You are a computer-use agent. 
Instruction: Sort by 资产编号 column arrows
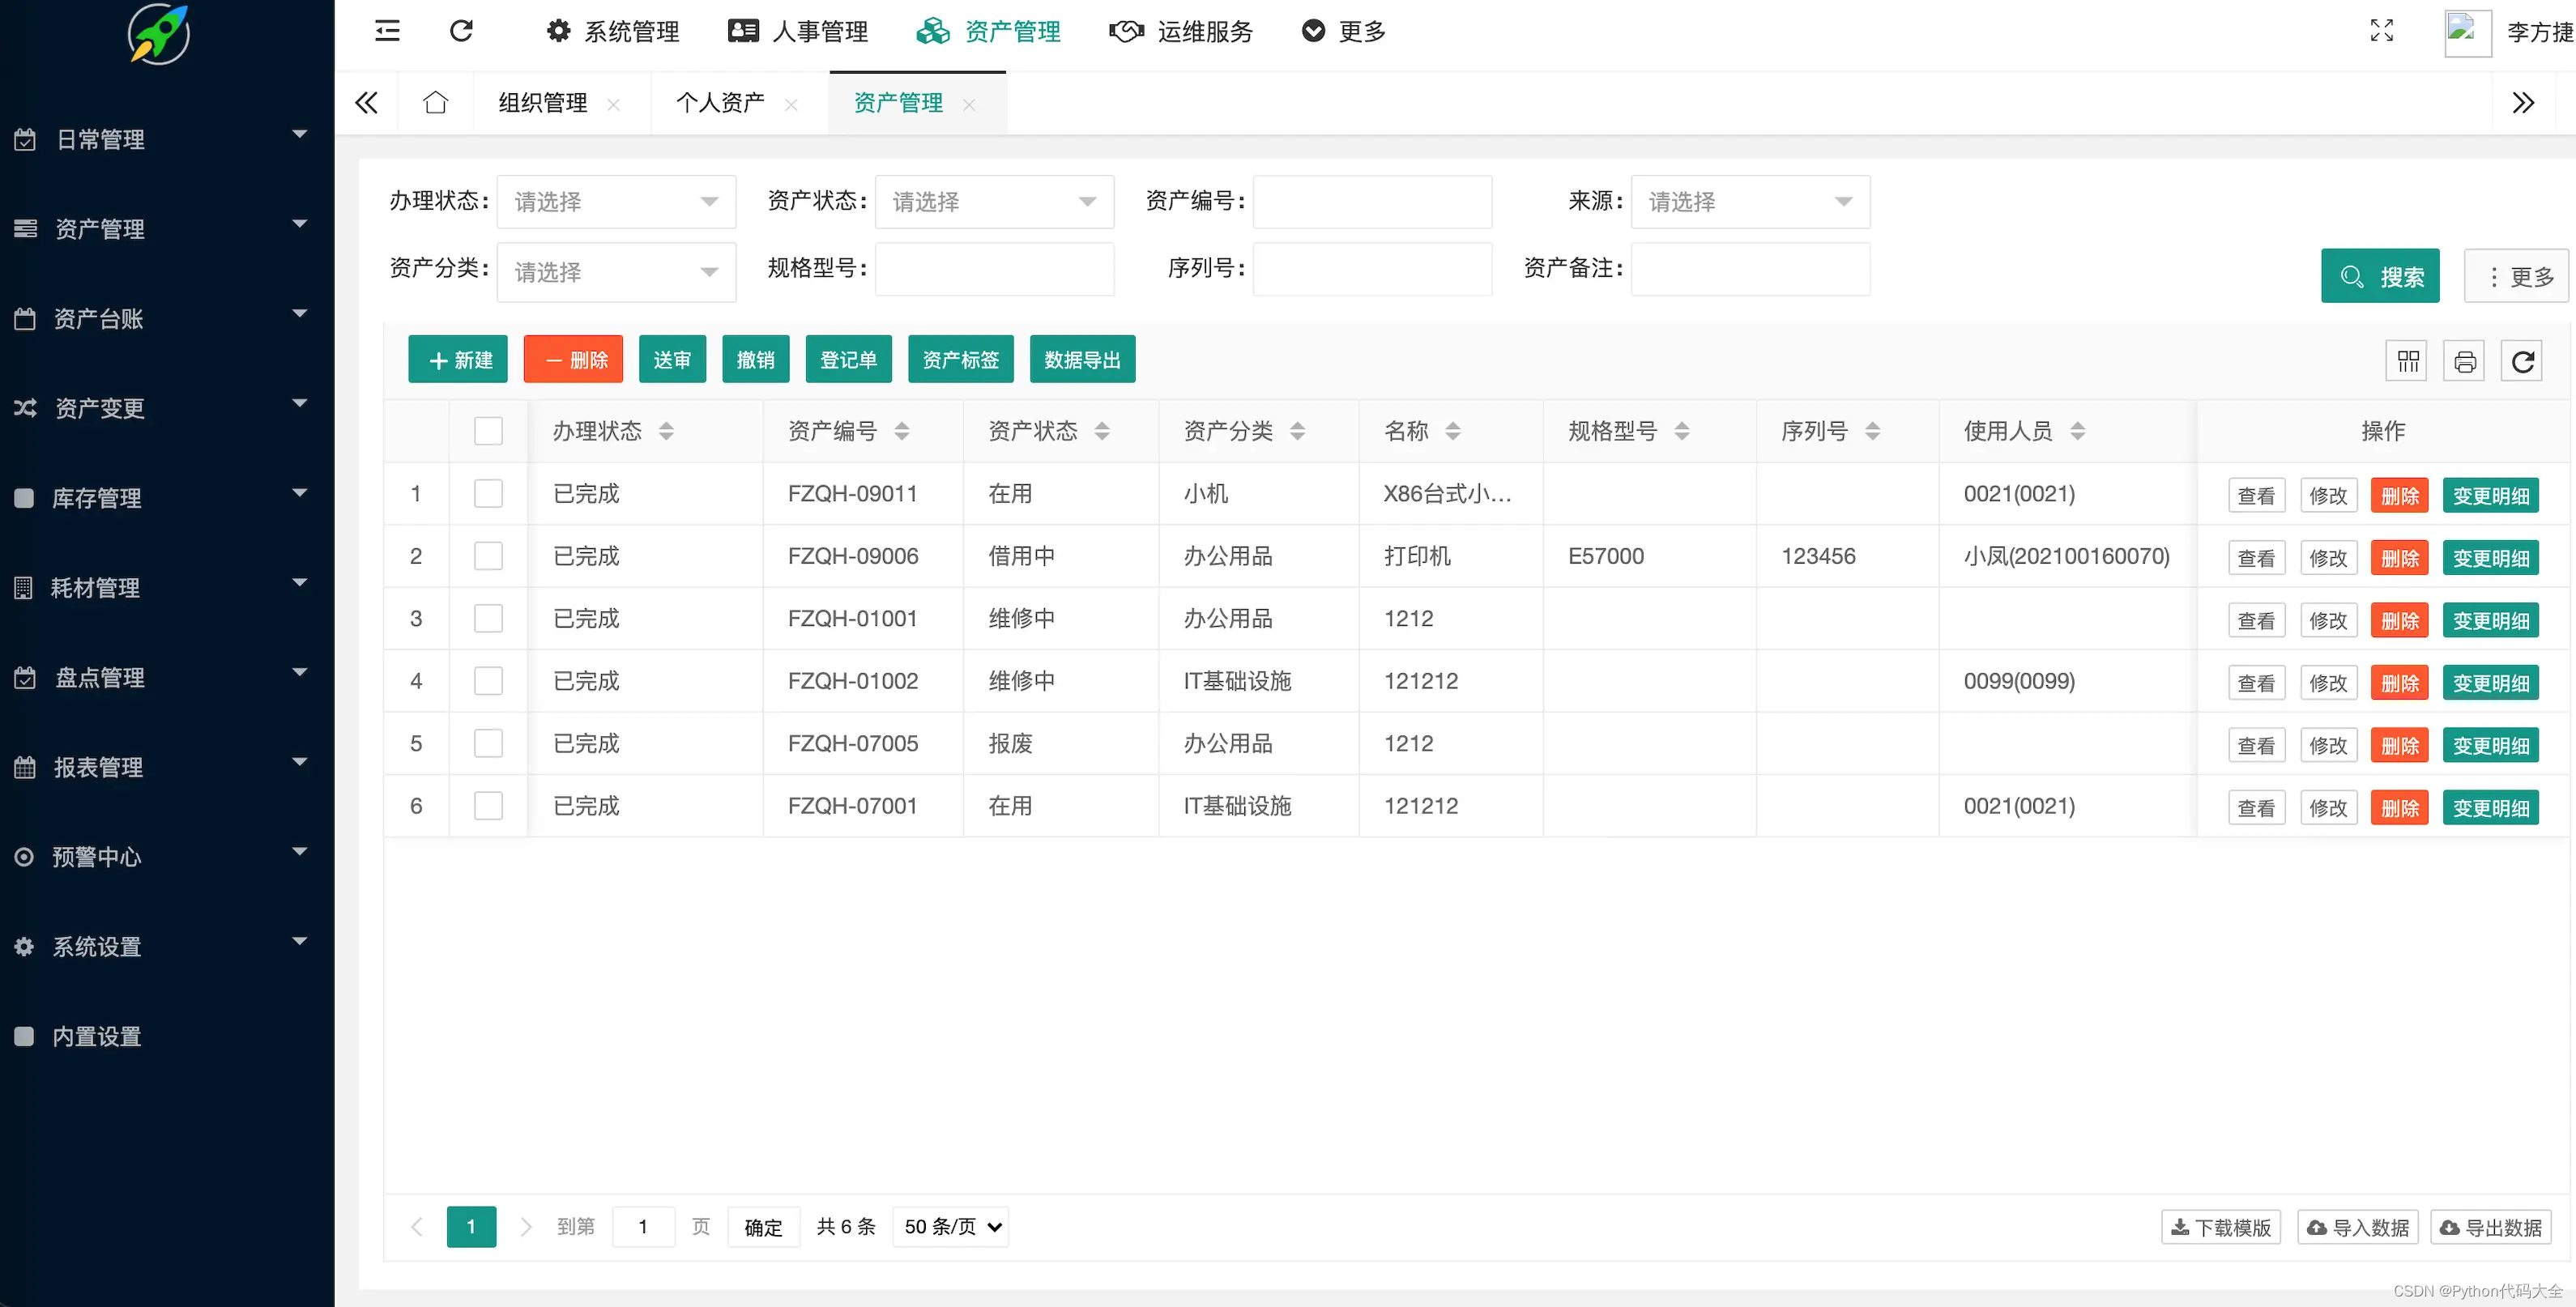tap(902, 431)
